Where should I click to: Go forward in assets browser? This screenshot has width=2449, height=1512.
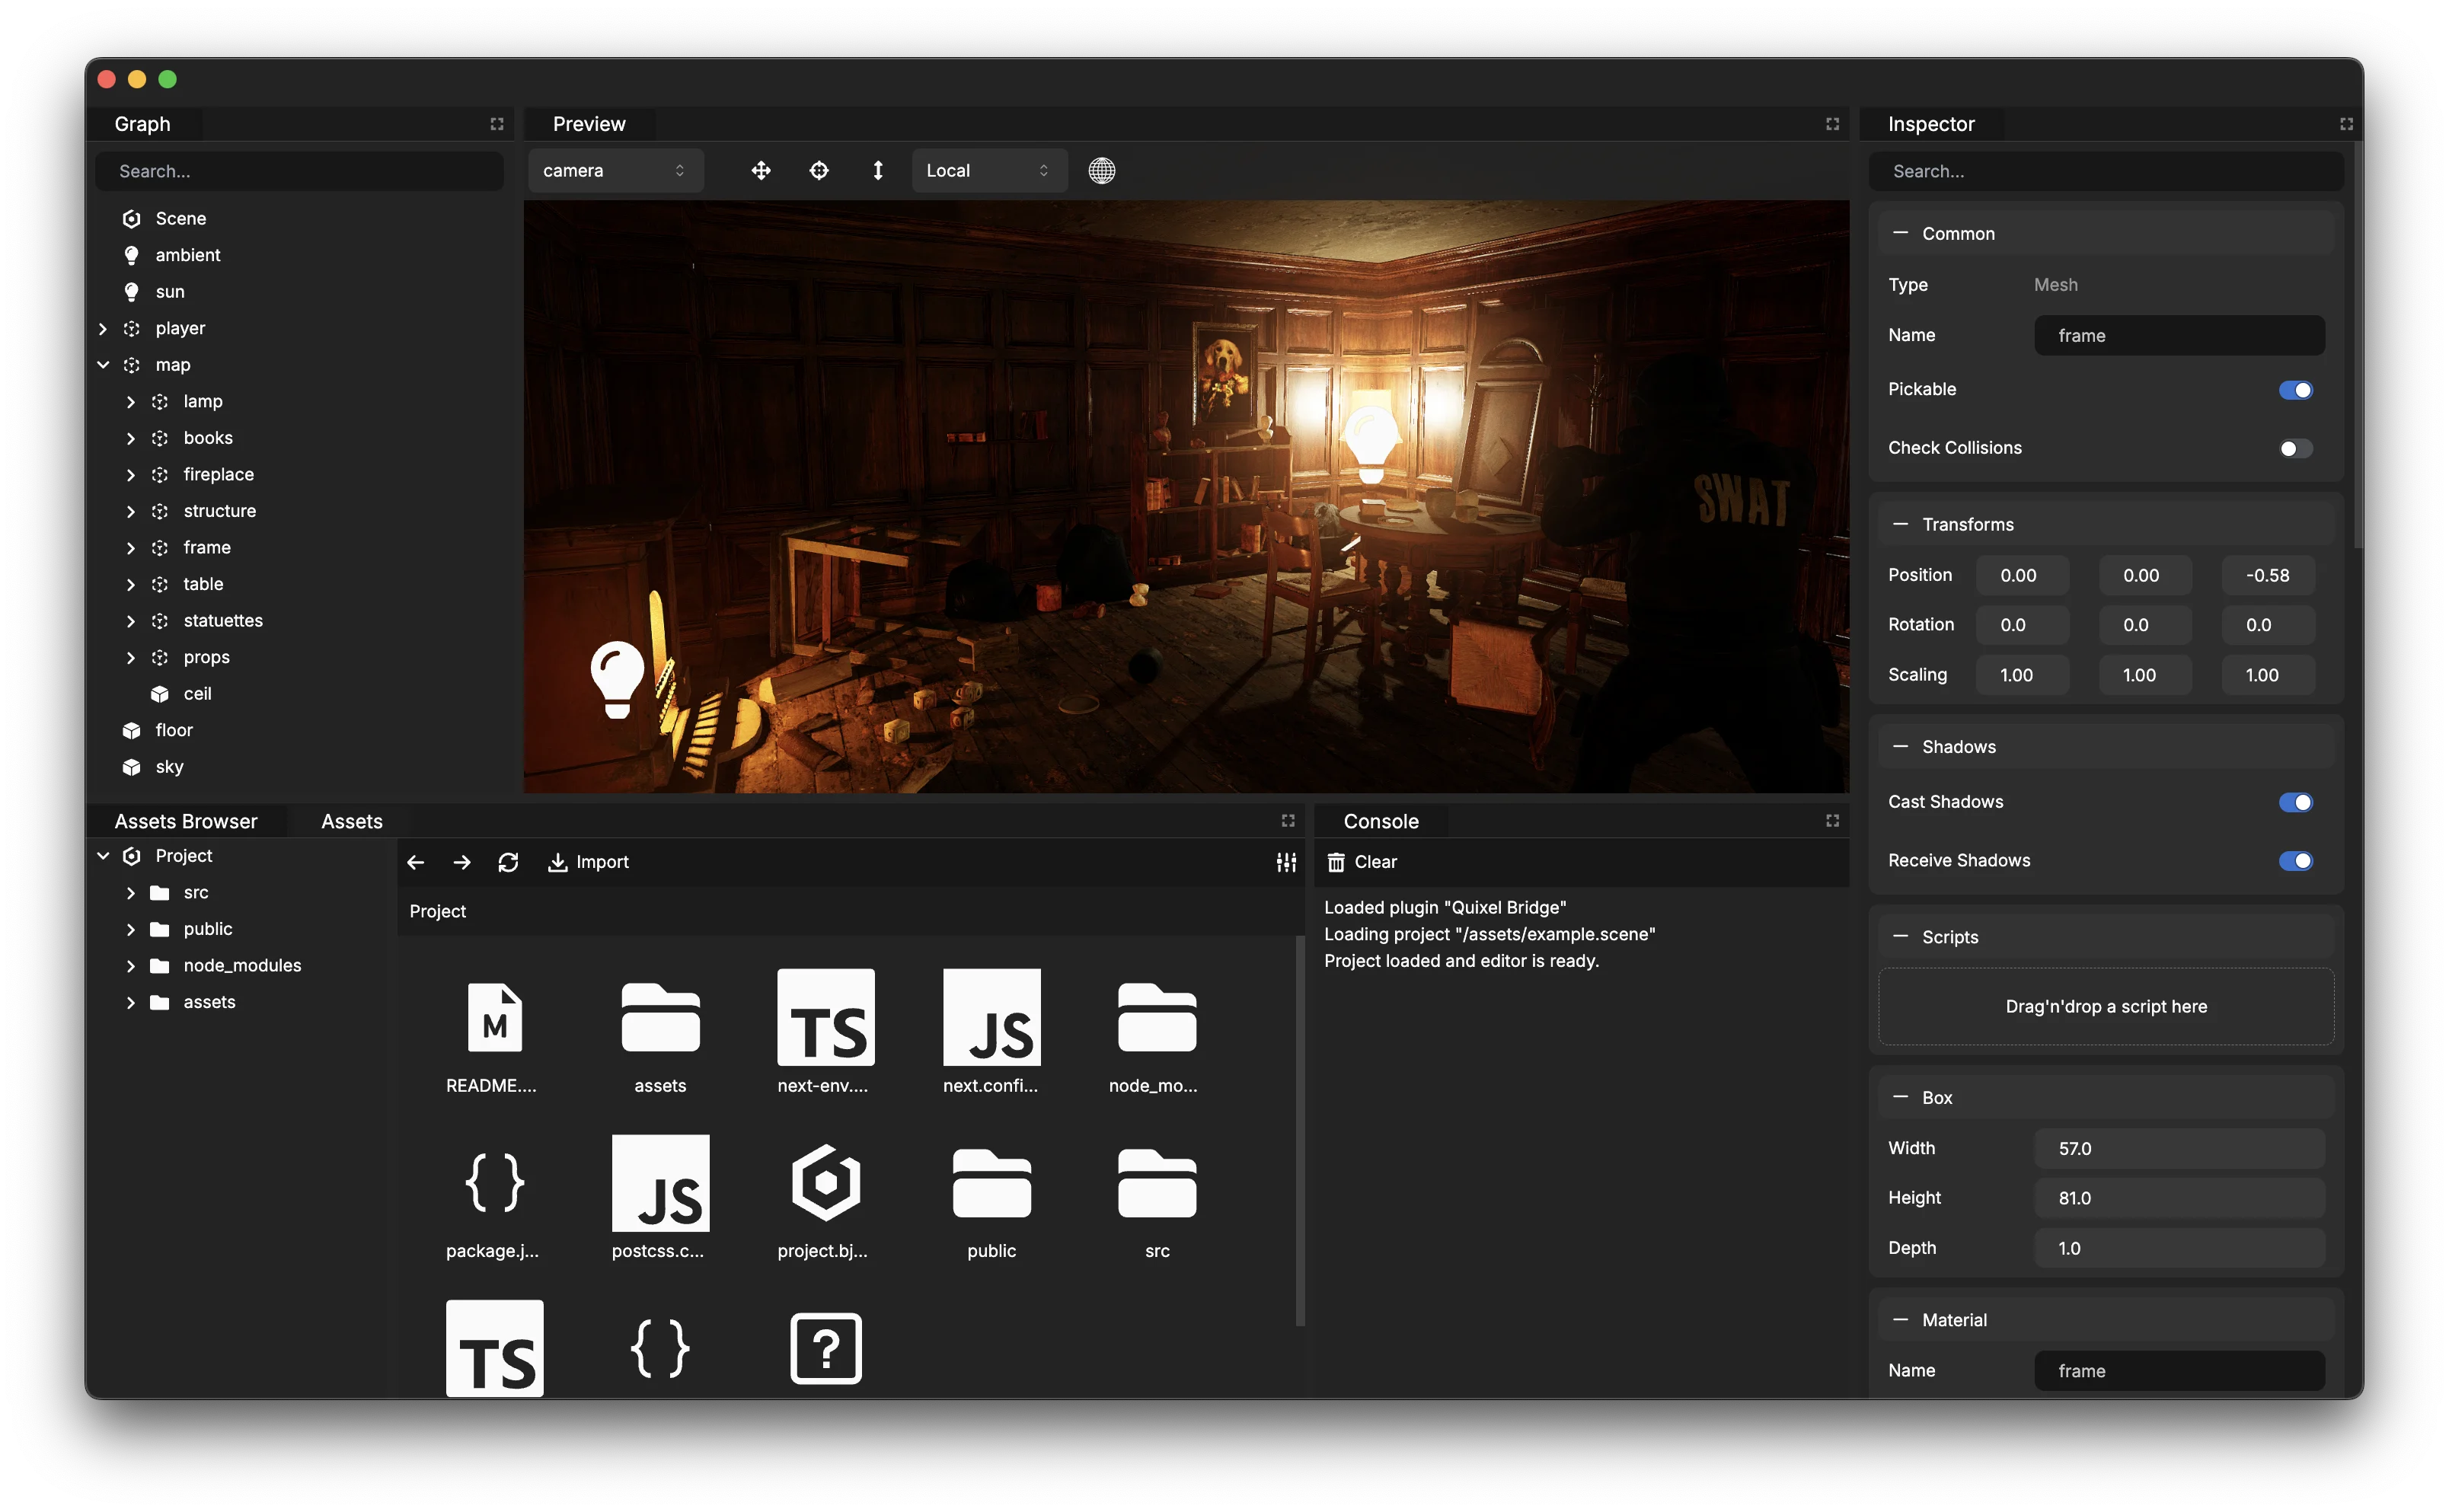pos(462,863)
